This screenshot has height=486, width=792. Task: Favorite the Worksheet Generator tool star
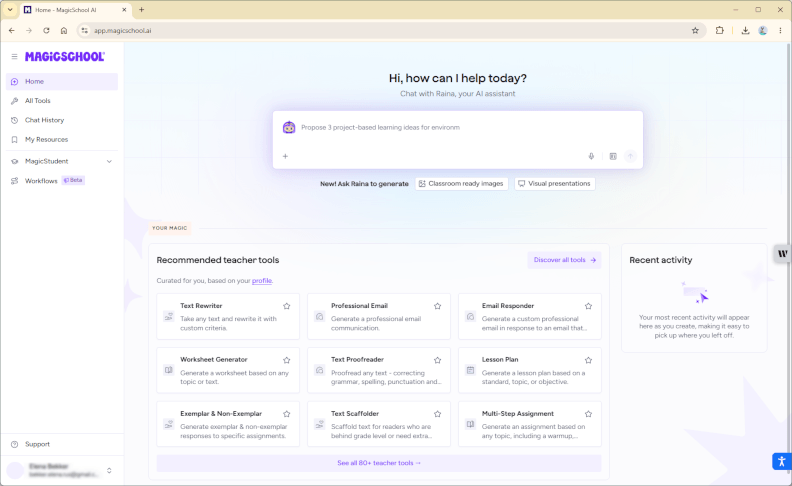tap(287, 360)
